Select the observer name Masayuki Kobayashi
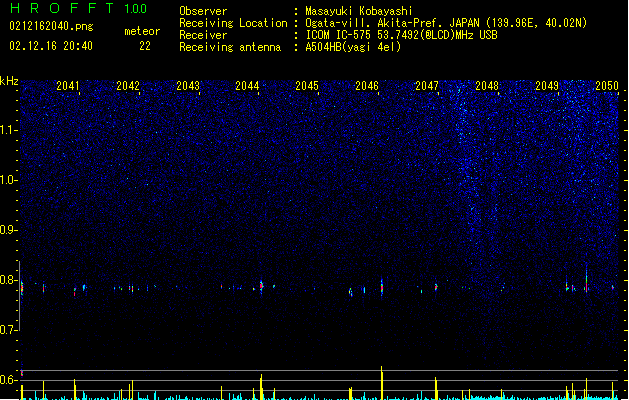Image resolution: width=629 pixels, height=400 pixels. [359, 11]
